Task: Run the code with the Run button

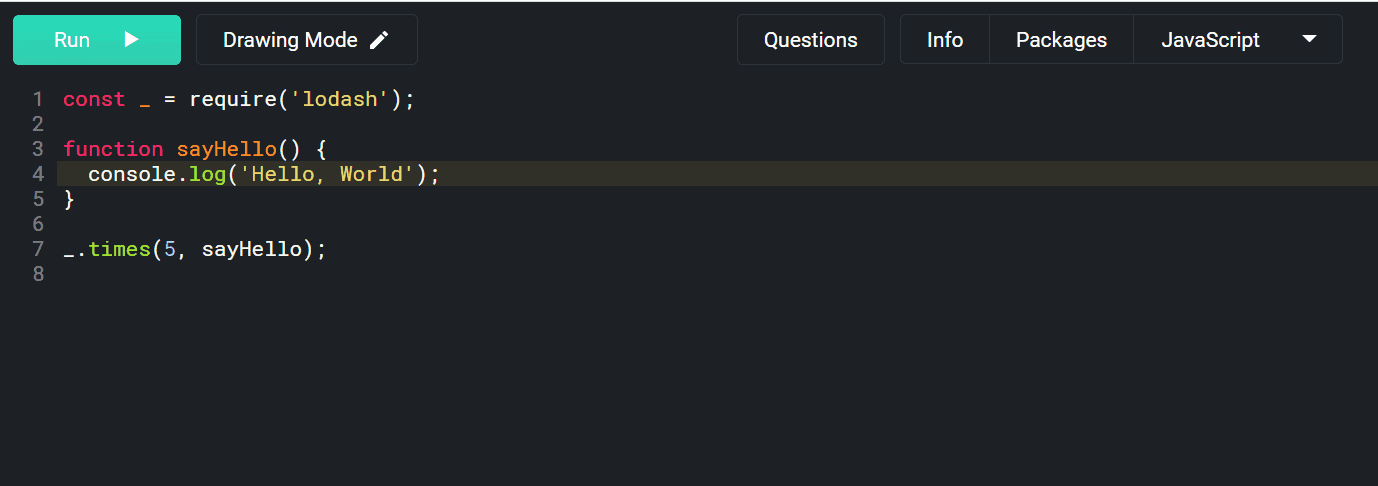Action: pyautogui.click(x=97, y=40)
